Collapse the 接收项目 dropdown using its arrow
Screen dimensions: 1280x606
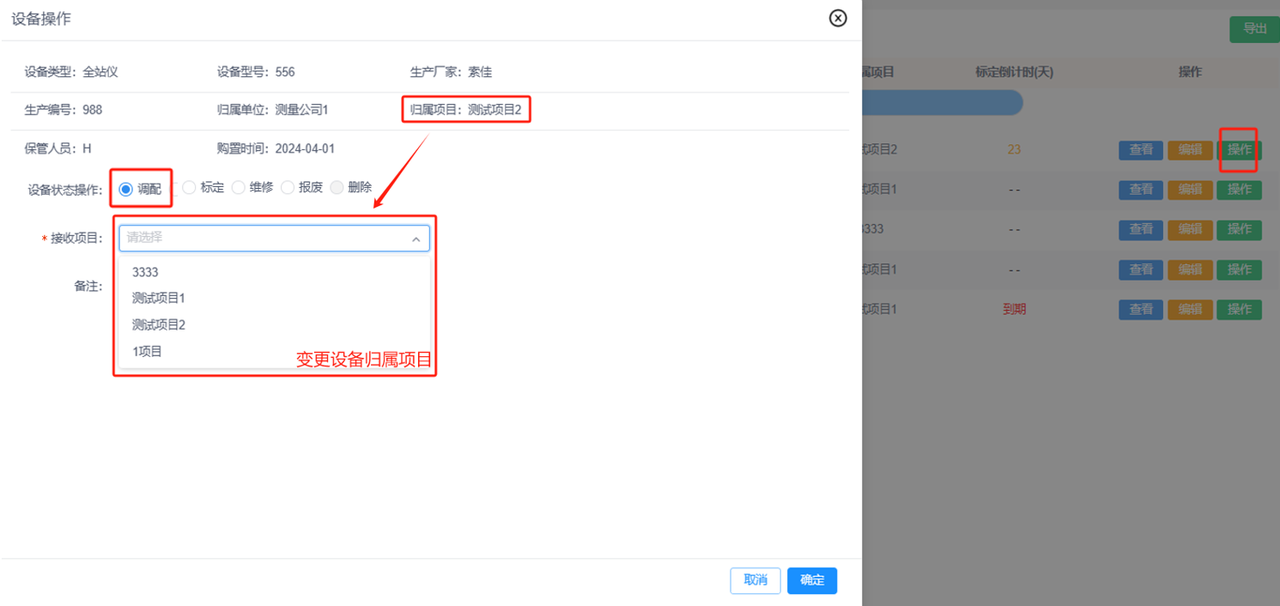coord(416,238)
